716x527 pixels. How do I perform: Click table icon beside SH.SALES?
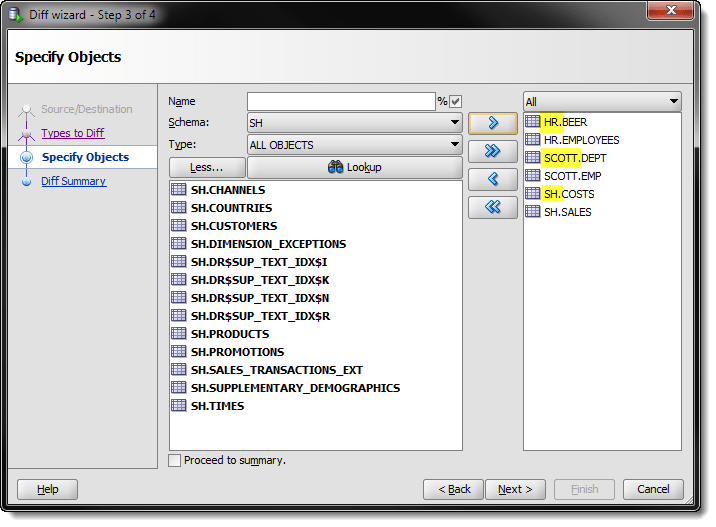pyautogui.click(x=532, y=211)
